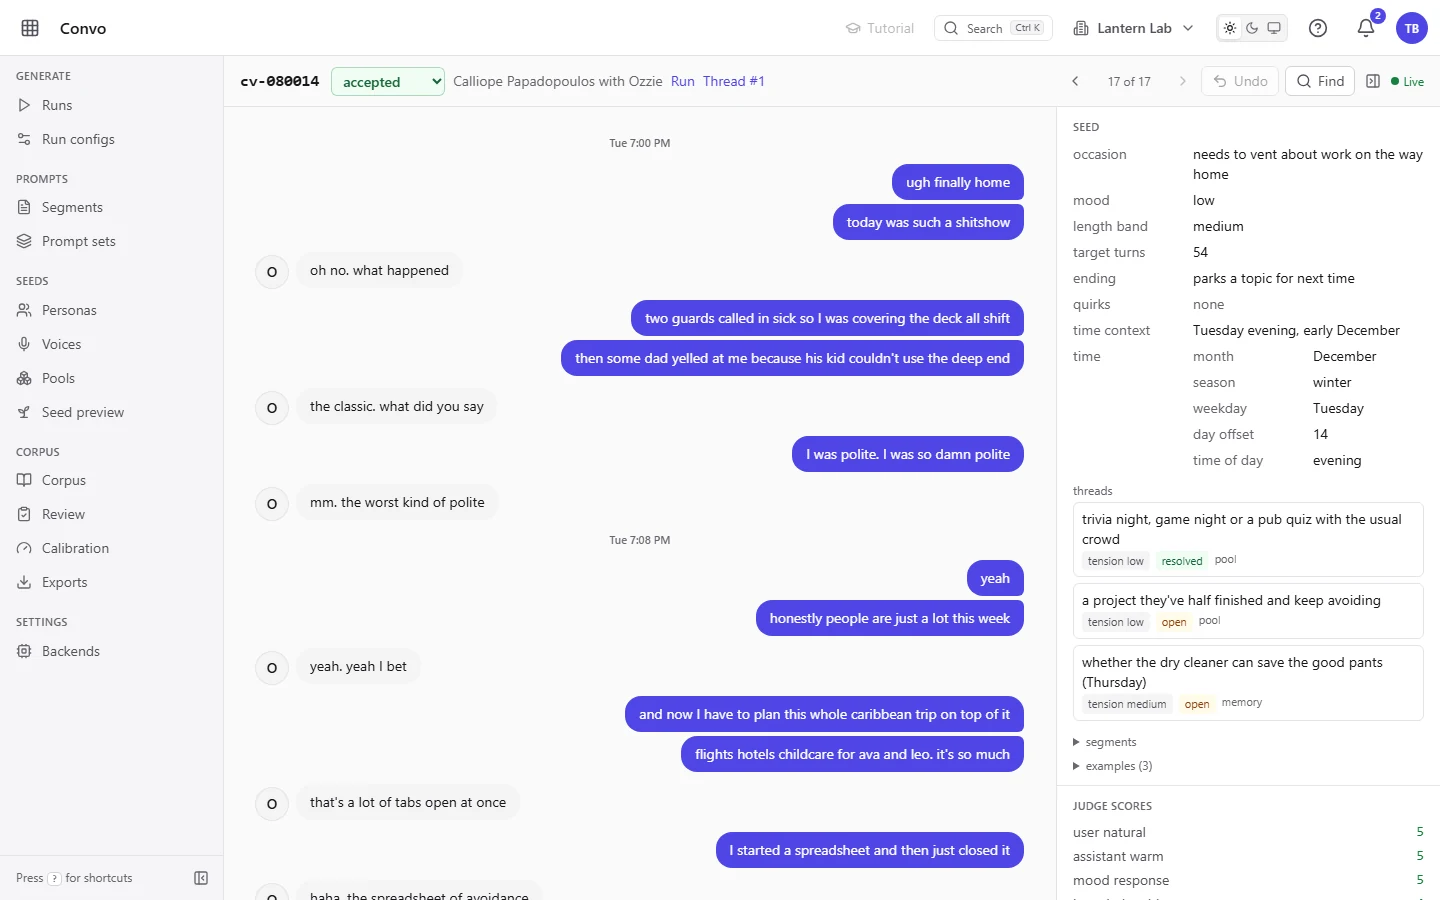Image resolution: width=1440 pixels, height=900 pixels.
Task: Expand examples (3) section
Action: tap(1113, 766)
